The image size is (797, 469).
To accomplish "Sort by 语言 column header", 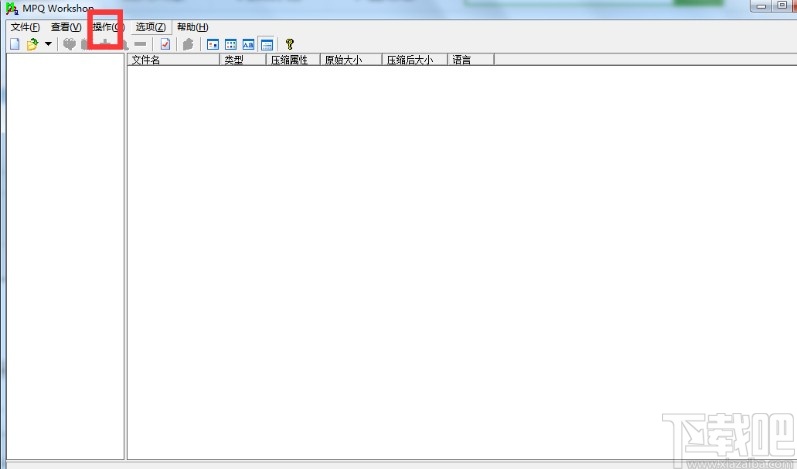I will point(471,60).
